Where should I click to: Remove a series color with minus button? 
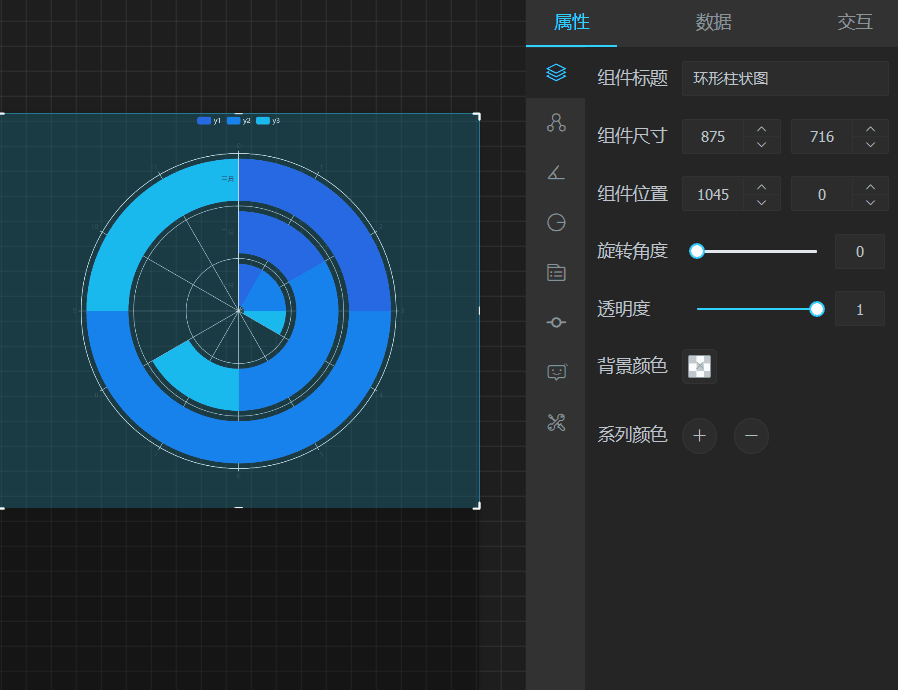click(x=751, y=436)
